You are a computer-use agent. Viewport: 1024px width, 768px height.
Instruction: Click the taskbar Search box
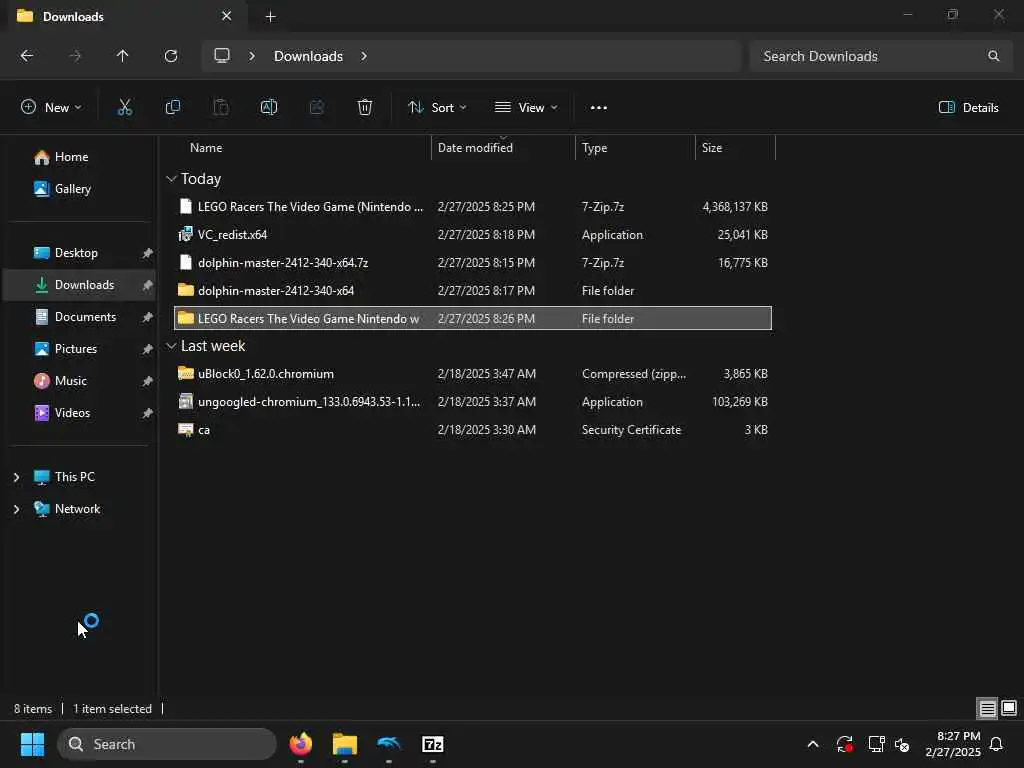pos(167,744)
